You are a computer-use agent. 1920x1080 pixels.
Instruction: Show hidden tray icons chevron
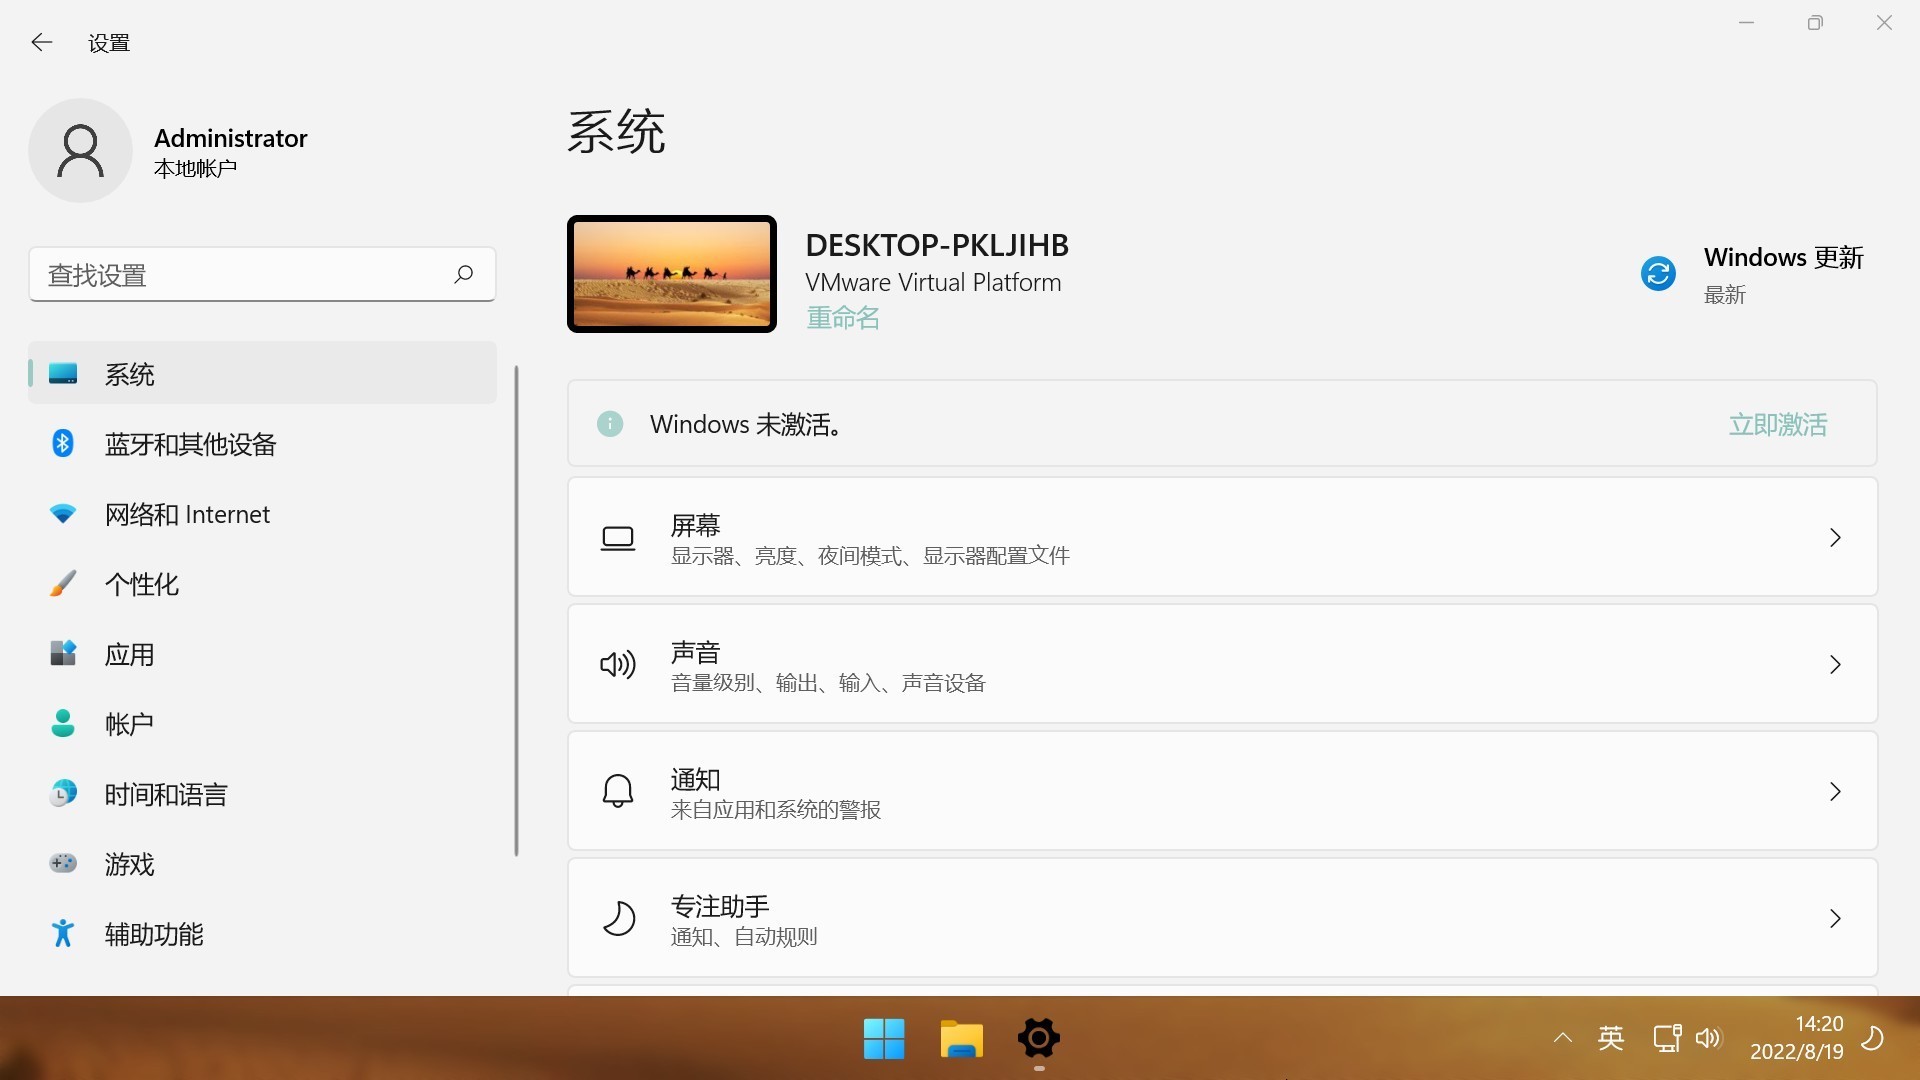click(1562, 1038)
